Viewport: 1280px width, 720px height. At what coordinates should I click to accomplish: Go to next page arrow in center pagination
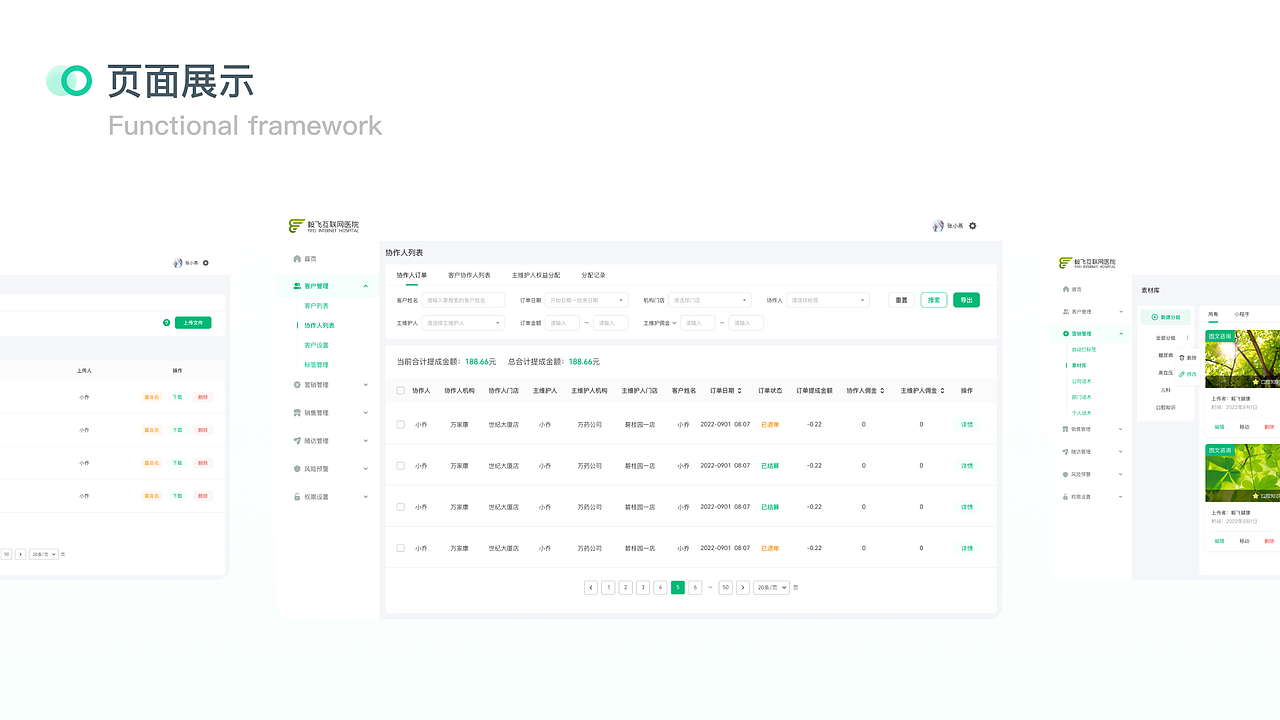[743, 588]
